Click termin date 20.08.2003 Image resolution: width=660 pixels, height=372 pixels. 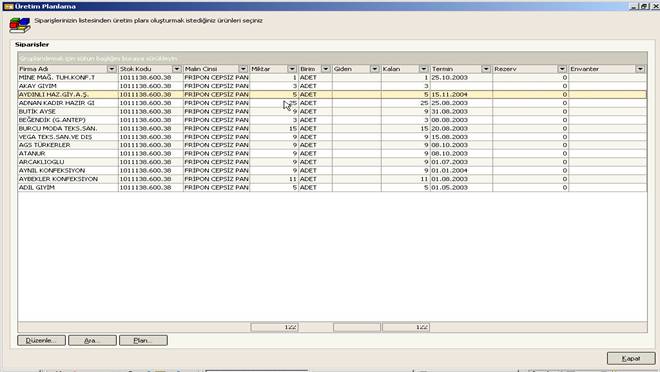click(449, 128)
